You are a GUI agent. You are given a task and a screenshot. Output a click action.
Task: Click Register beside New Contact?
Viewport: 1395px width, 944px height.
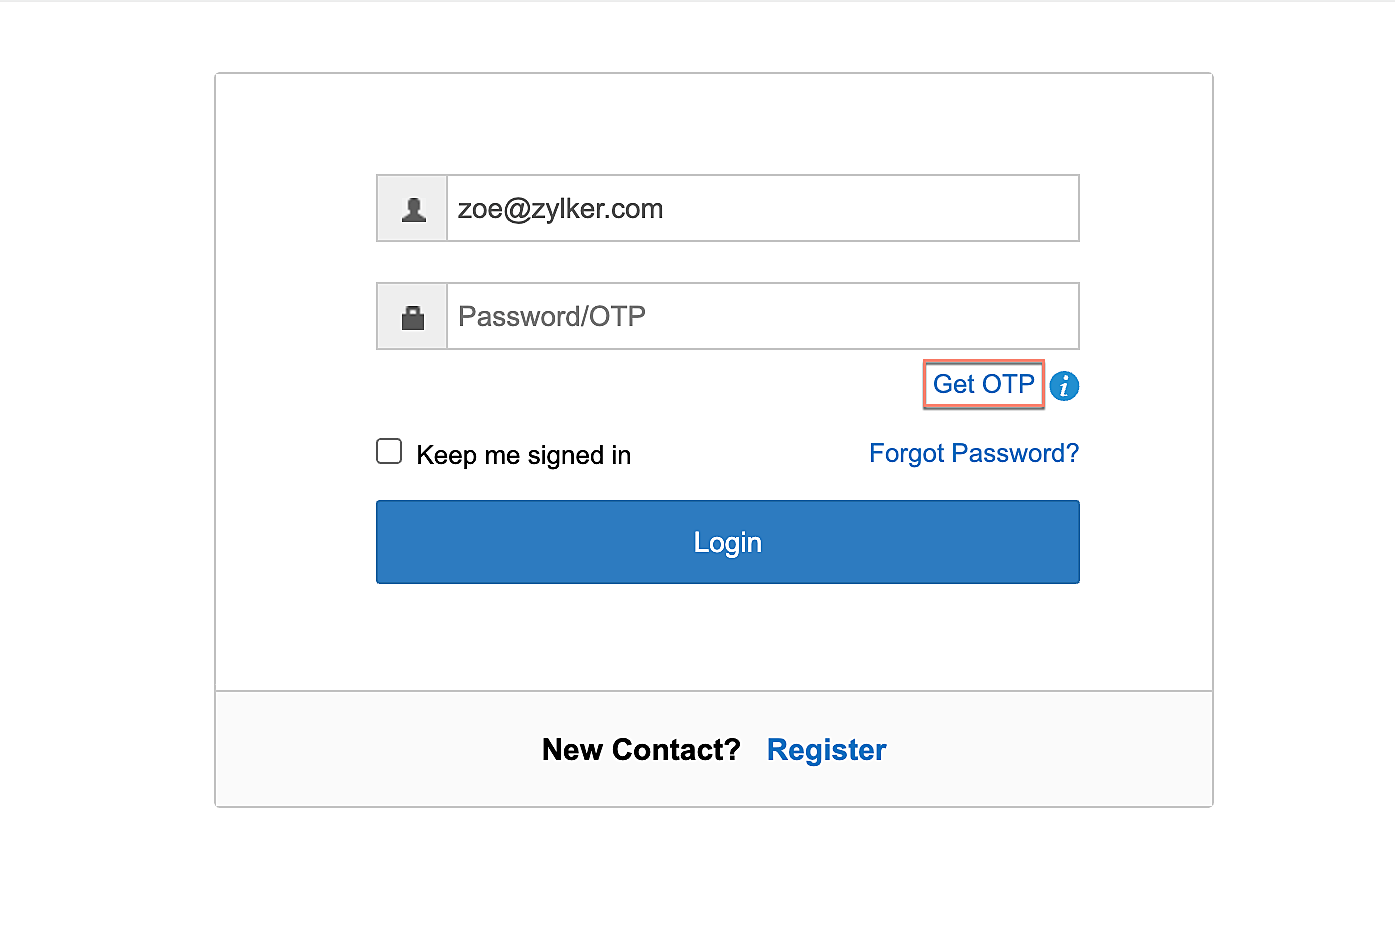point(826,750)
